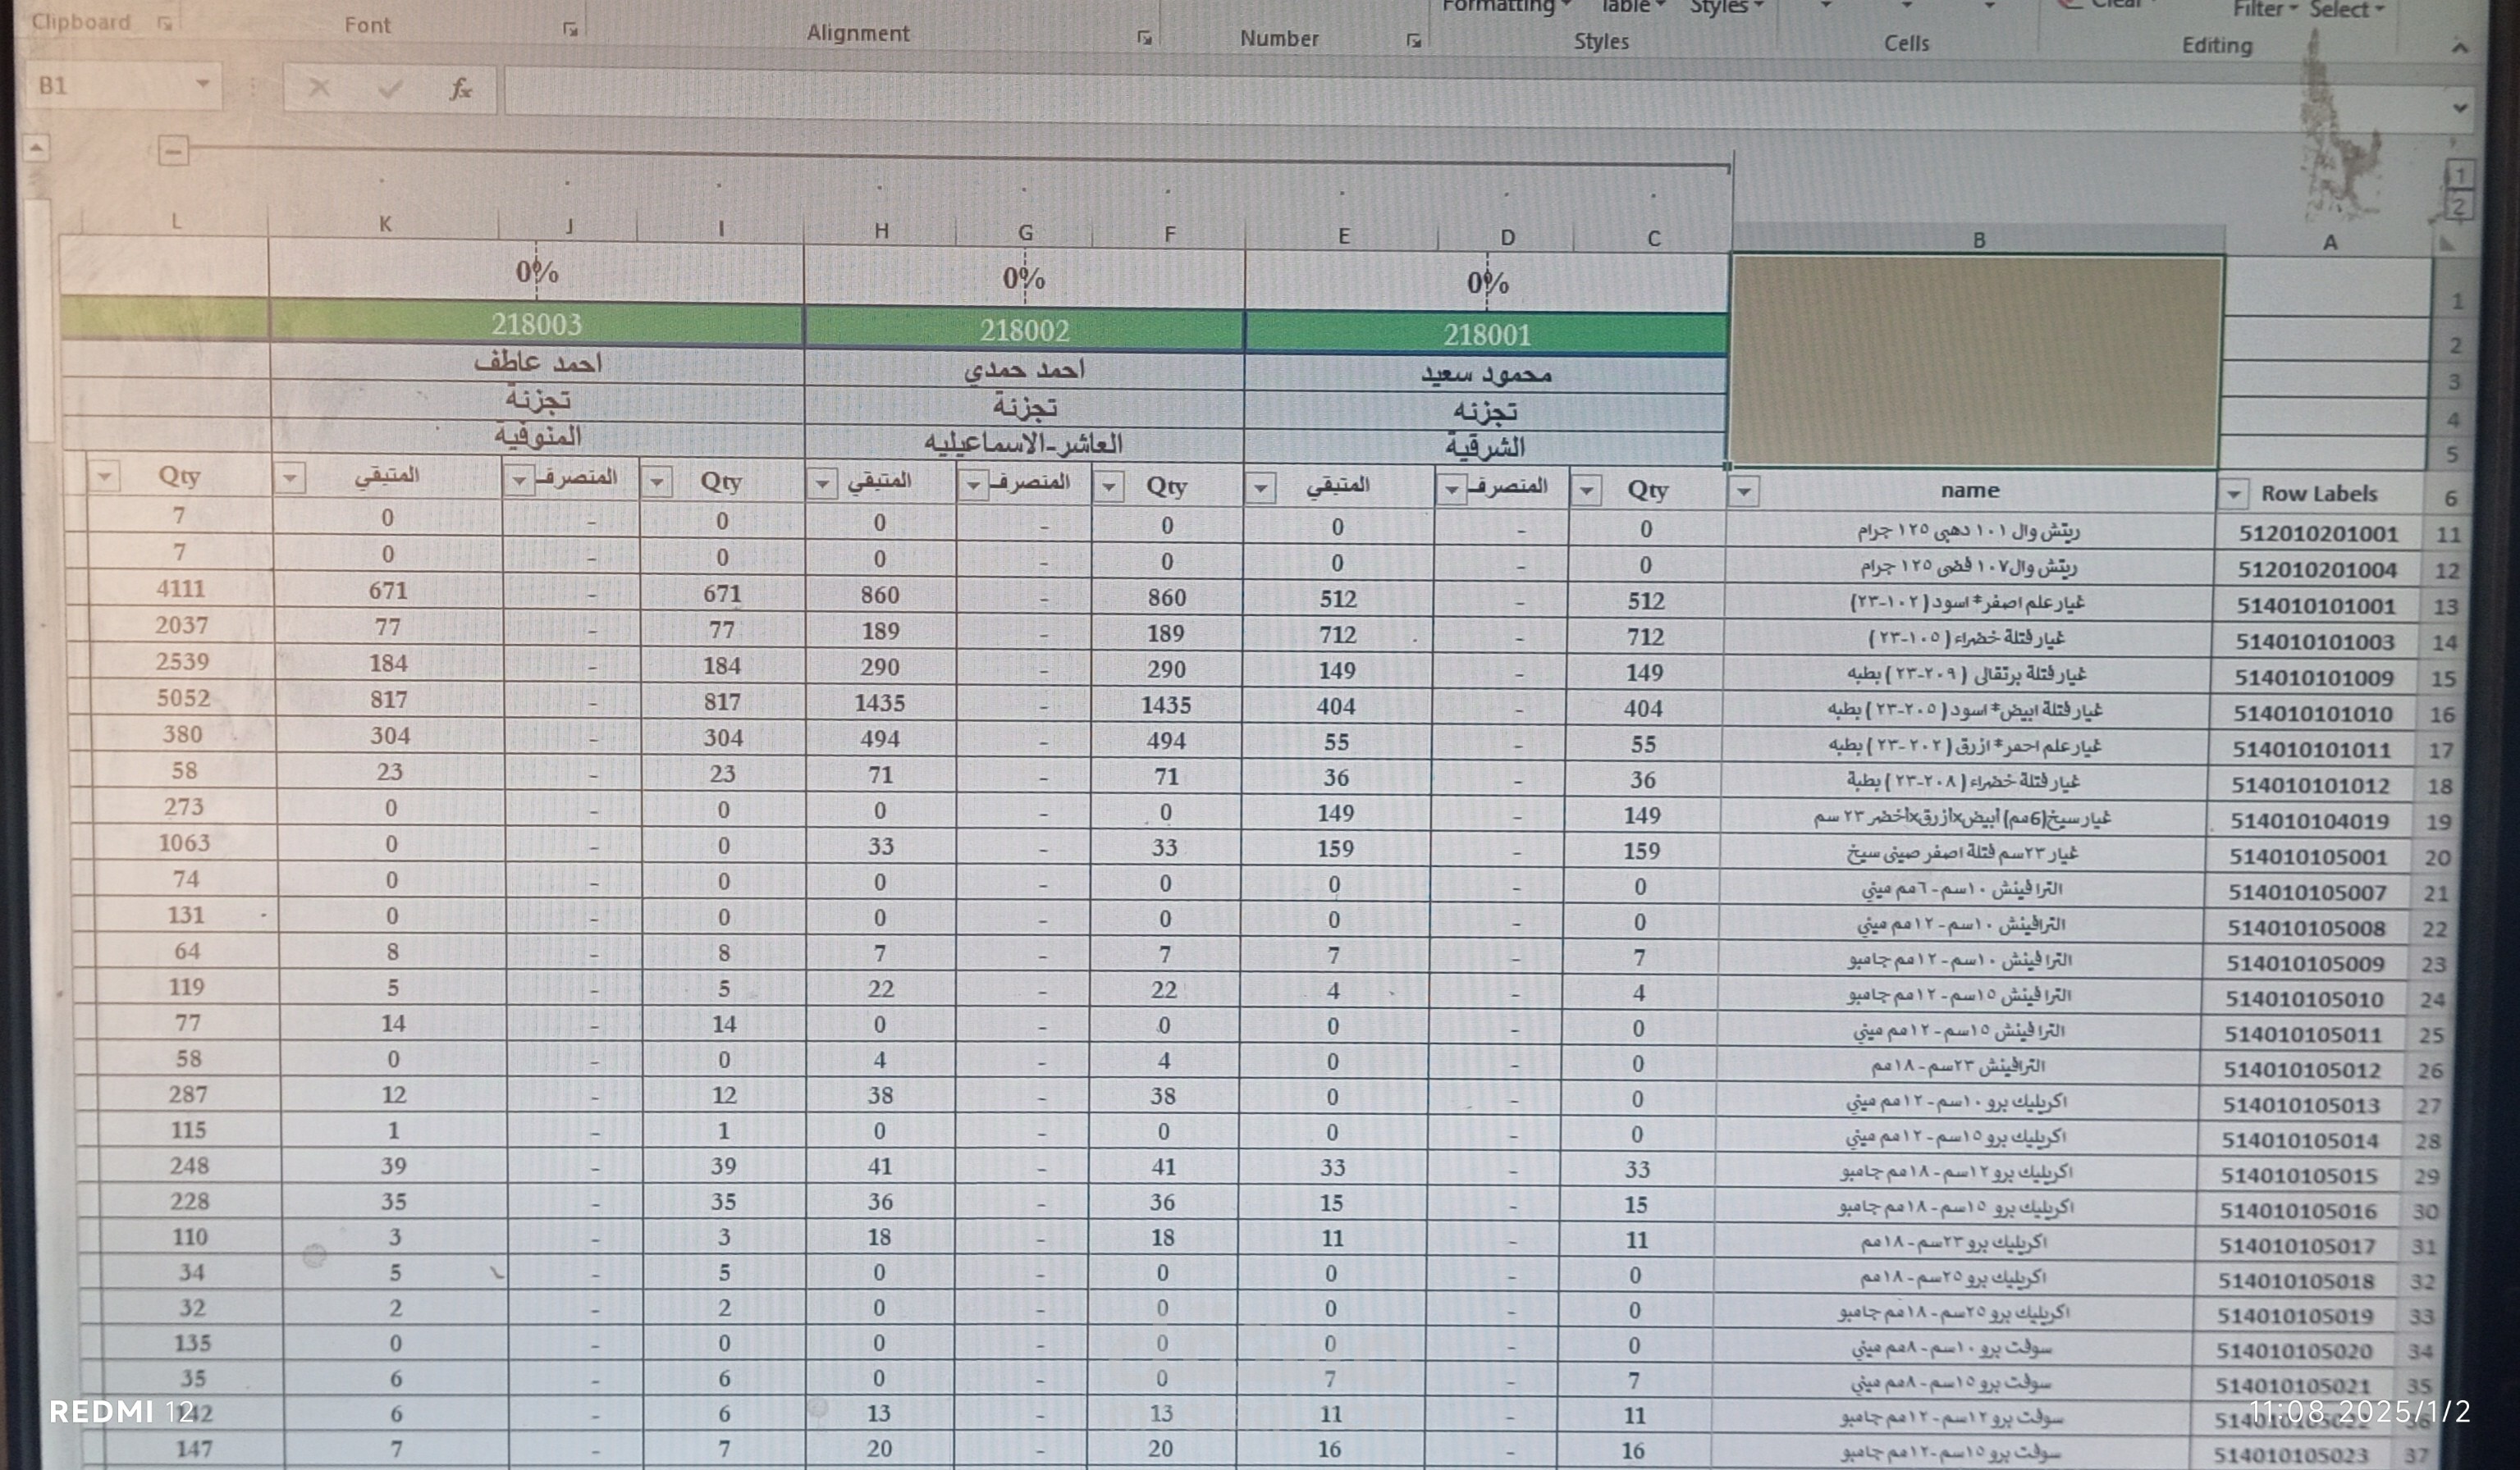Open the Qty filter in column F
Image resolution: width=2520 pixels, height=1470 pixels.
[1108, 487]
